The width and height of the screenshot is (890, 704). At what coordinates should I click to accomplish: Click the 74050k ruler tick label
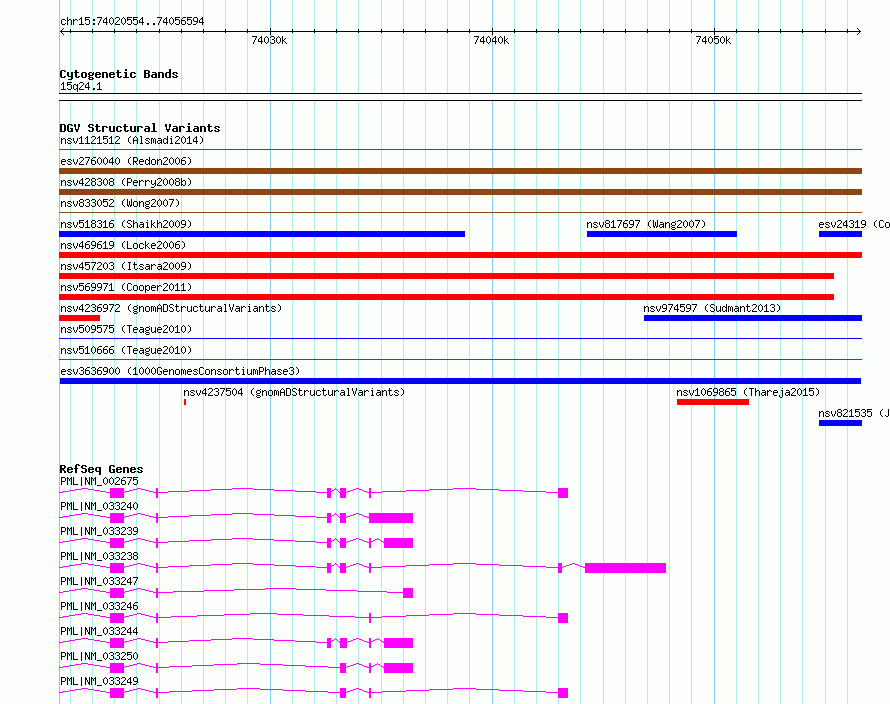click(x=713, y=40)
